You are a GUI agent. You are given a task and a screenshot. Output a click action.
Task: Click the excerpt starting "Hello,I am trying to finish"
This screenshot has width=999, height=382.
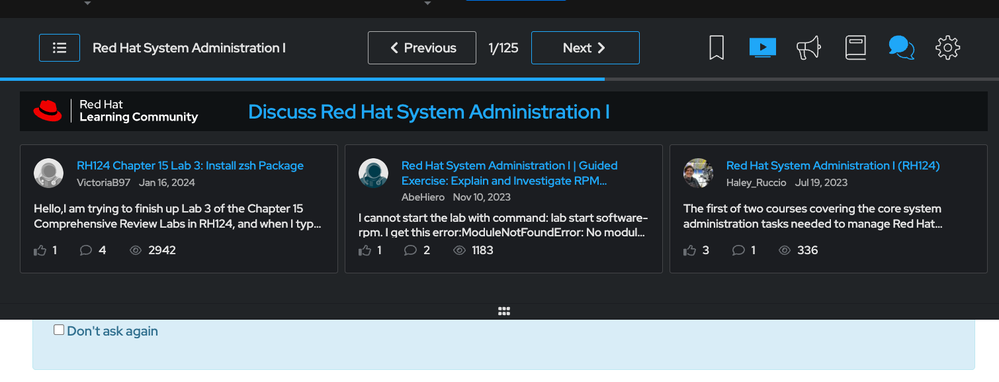[x=178, y=216]
